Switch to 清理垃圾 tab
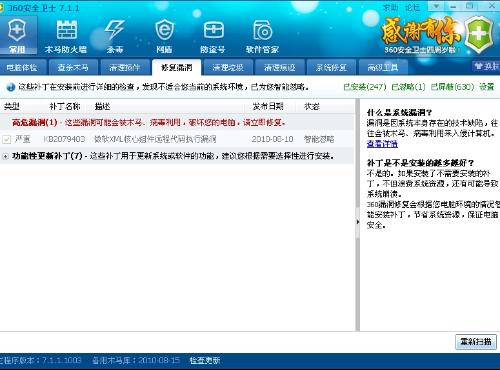The image size is (500, 370). click(x=228, y=68)
